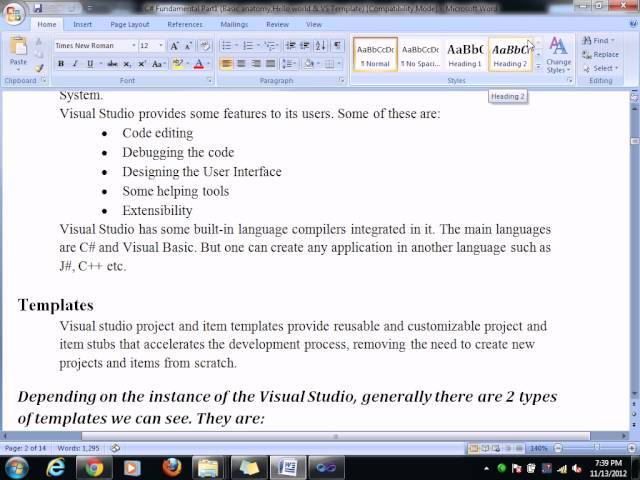Align text left
Image resolution: width=640 pixels, height=480 pixels.
pos(226,64)
